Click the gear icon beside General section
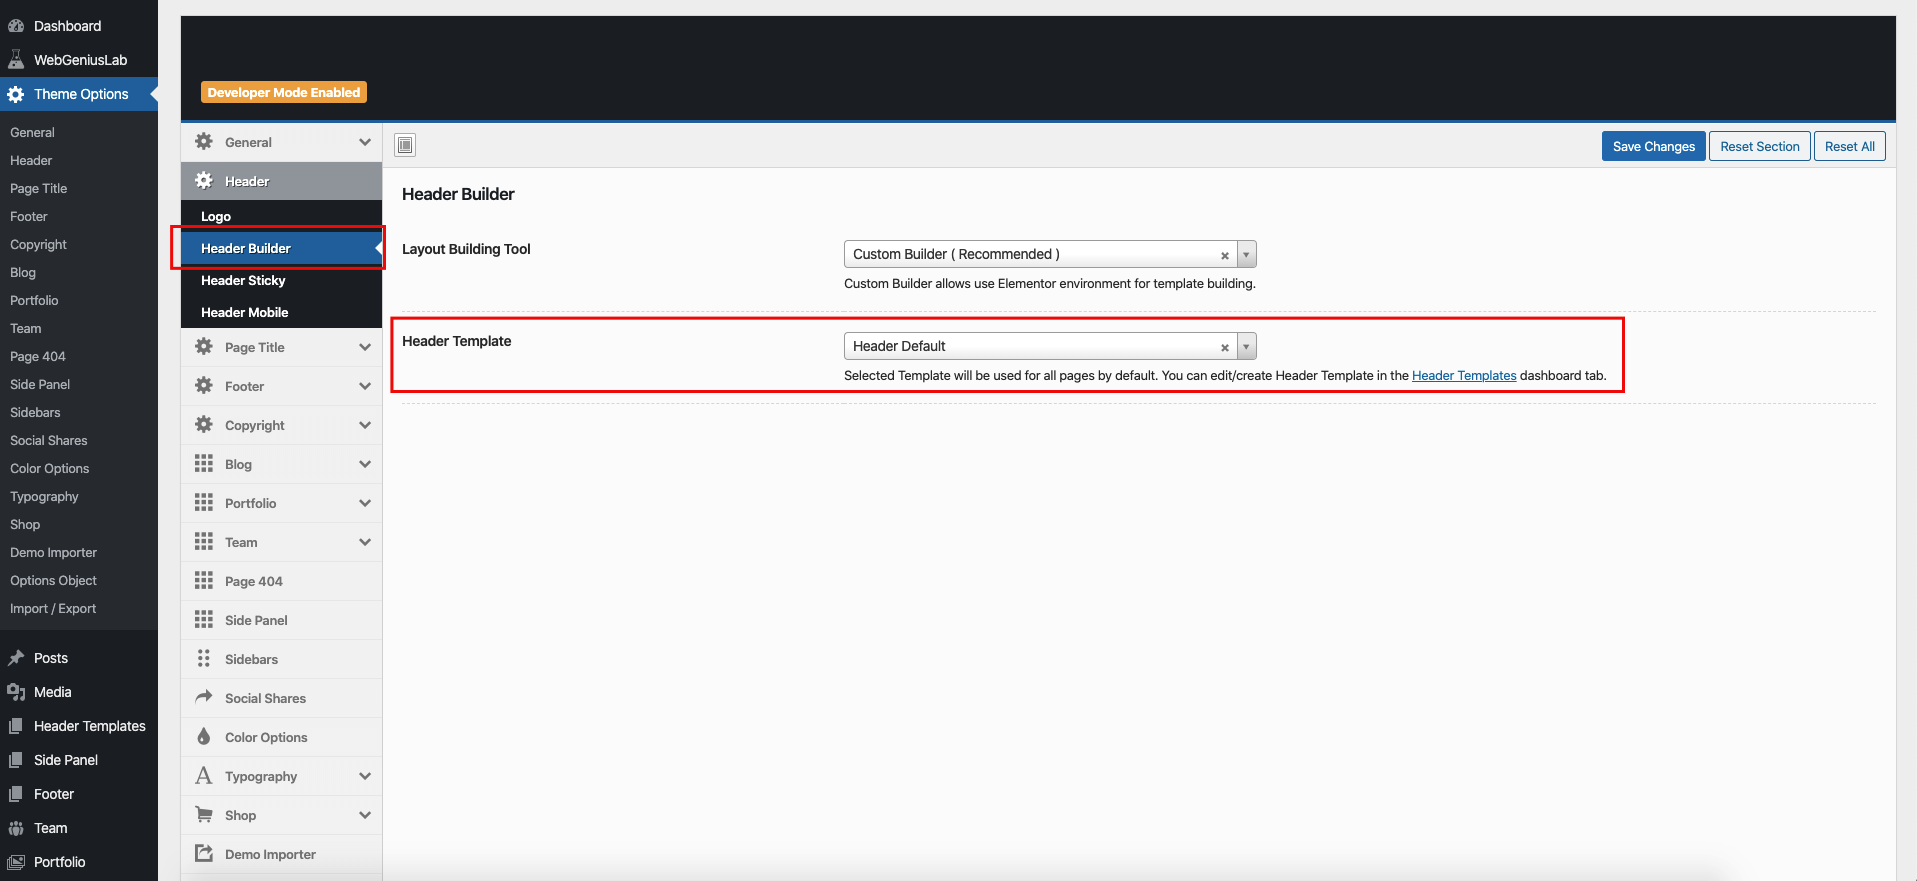 (204, 142)
